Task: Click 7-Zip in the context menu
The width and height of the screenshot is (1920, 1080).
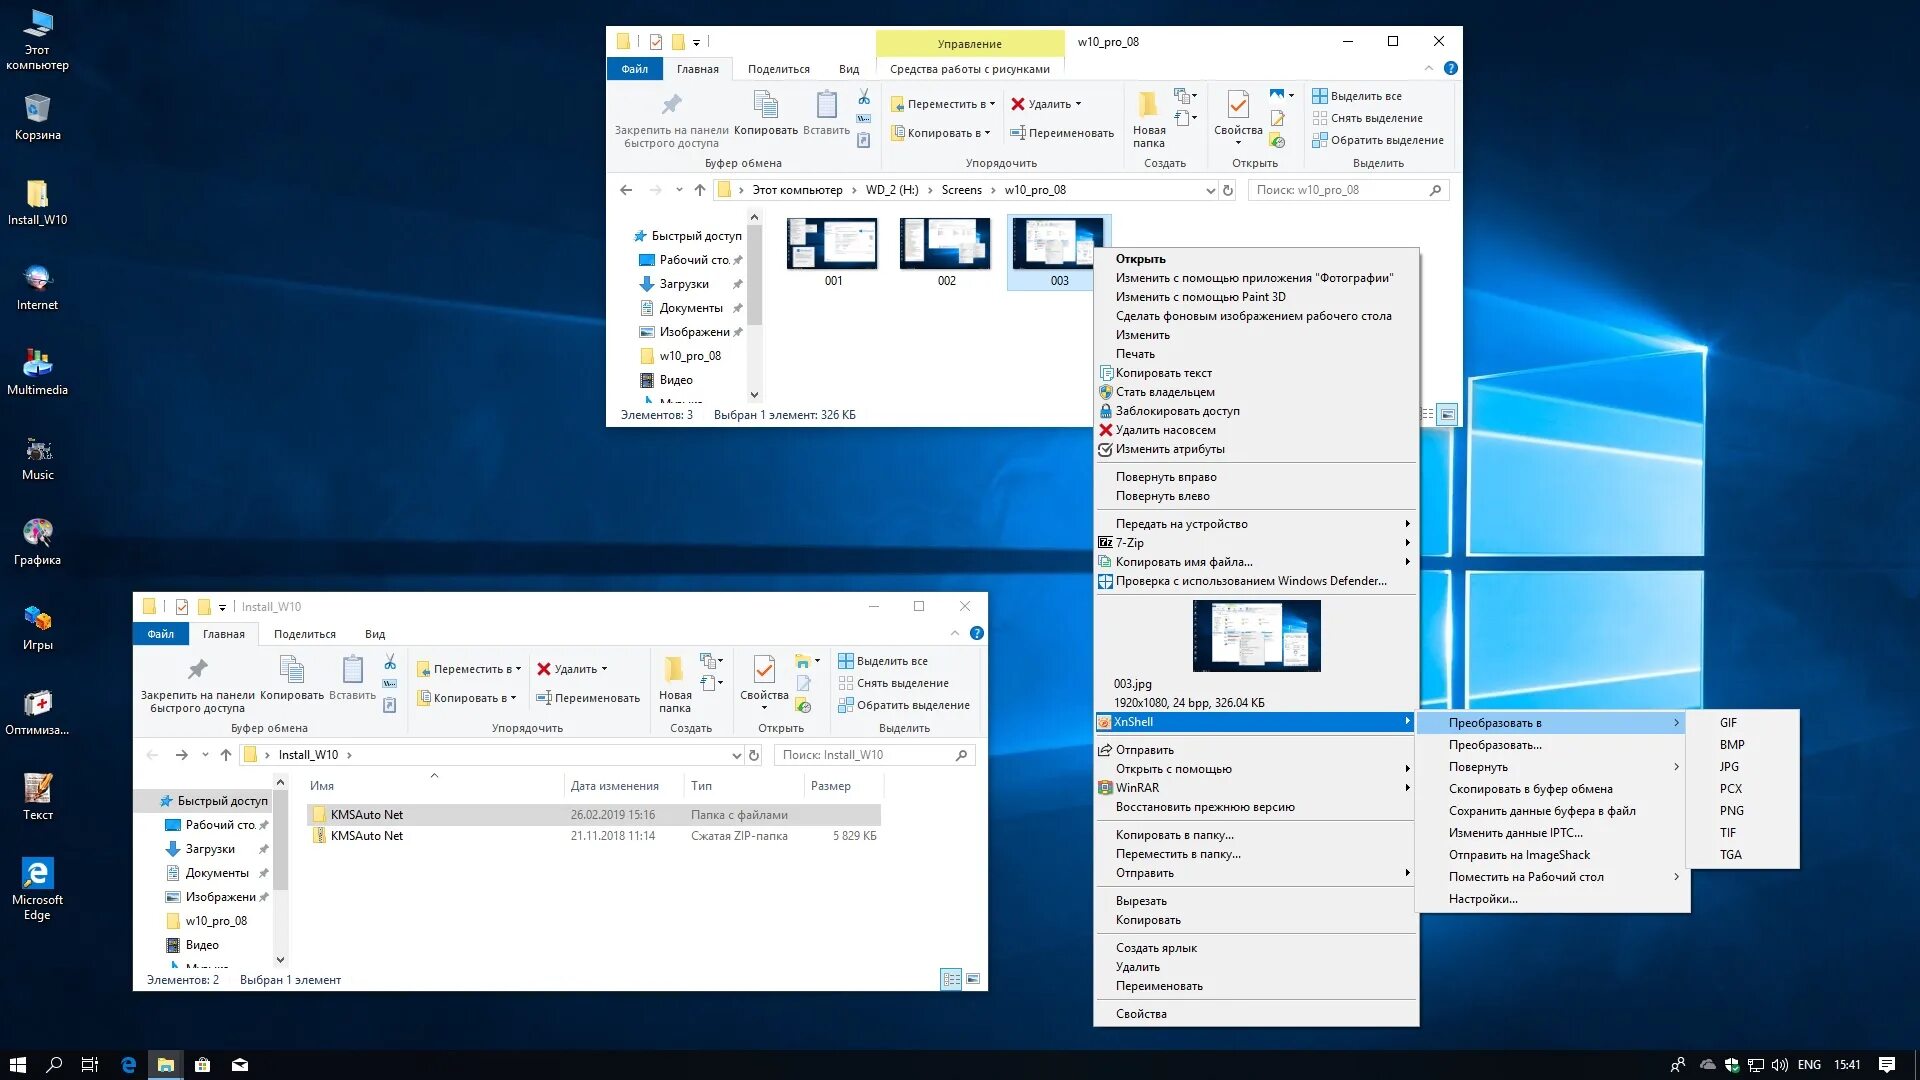Action: (1130, 543)
